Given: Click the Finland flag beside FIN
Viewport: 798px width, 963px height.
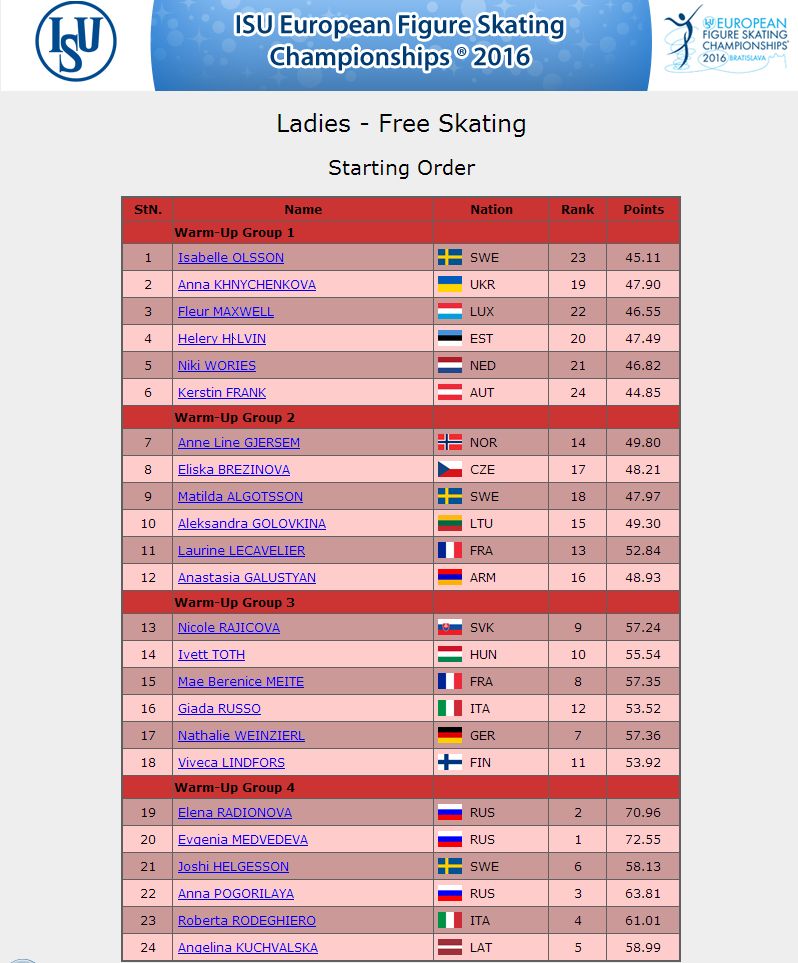Looking at the screenshot, I should tap(450, 762).
